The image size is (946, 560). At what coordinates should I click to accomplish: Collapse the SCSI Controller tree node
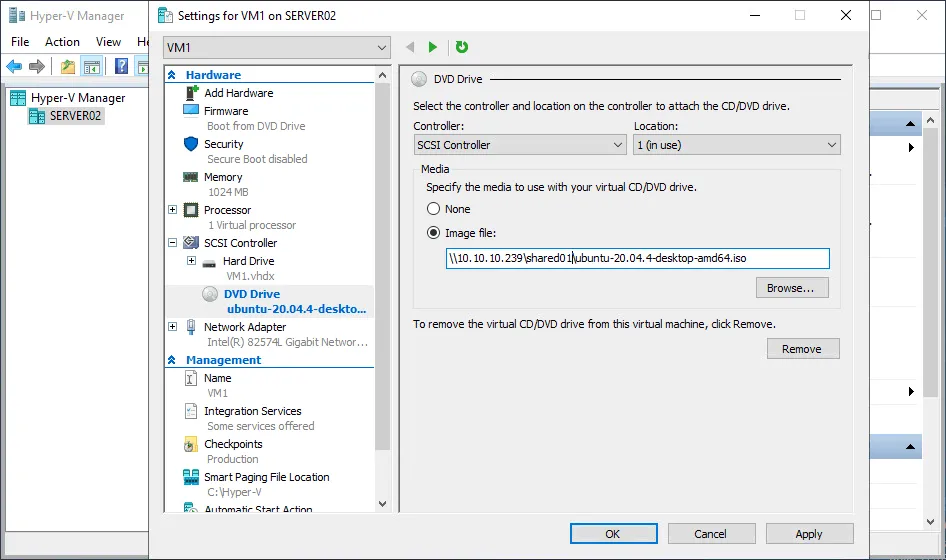(x=173, y=243)
